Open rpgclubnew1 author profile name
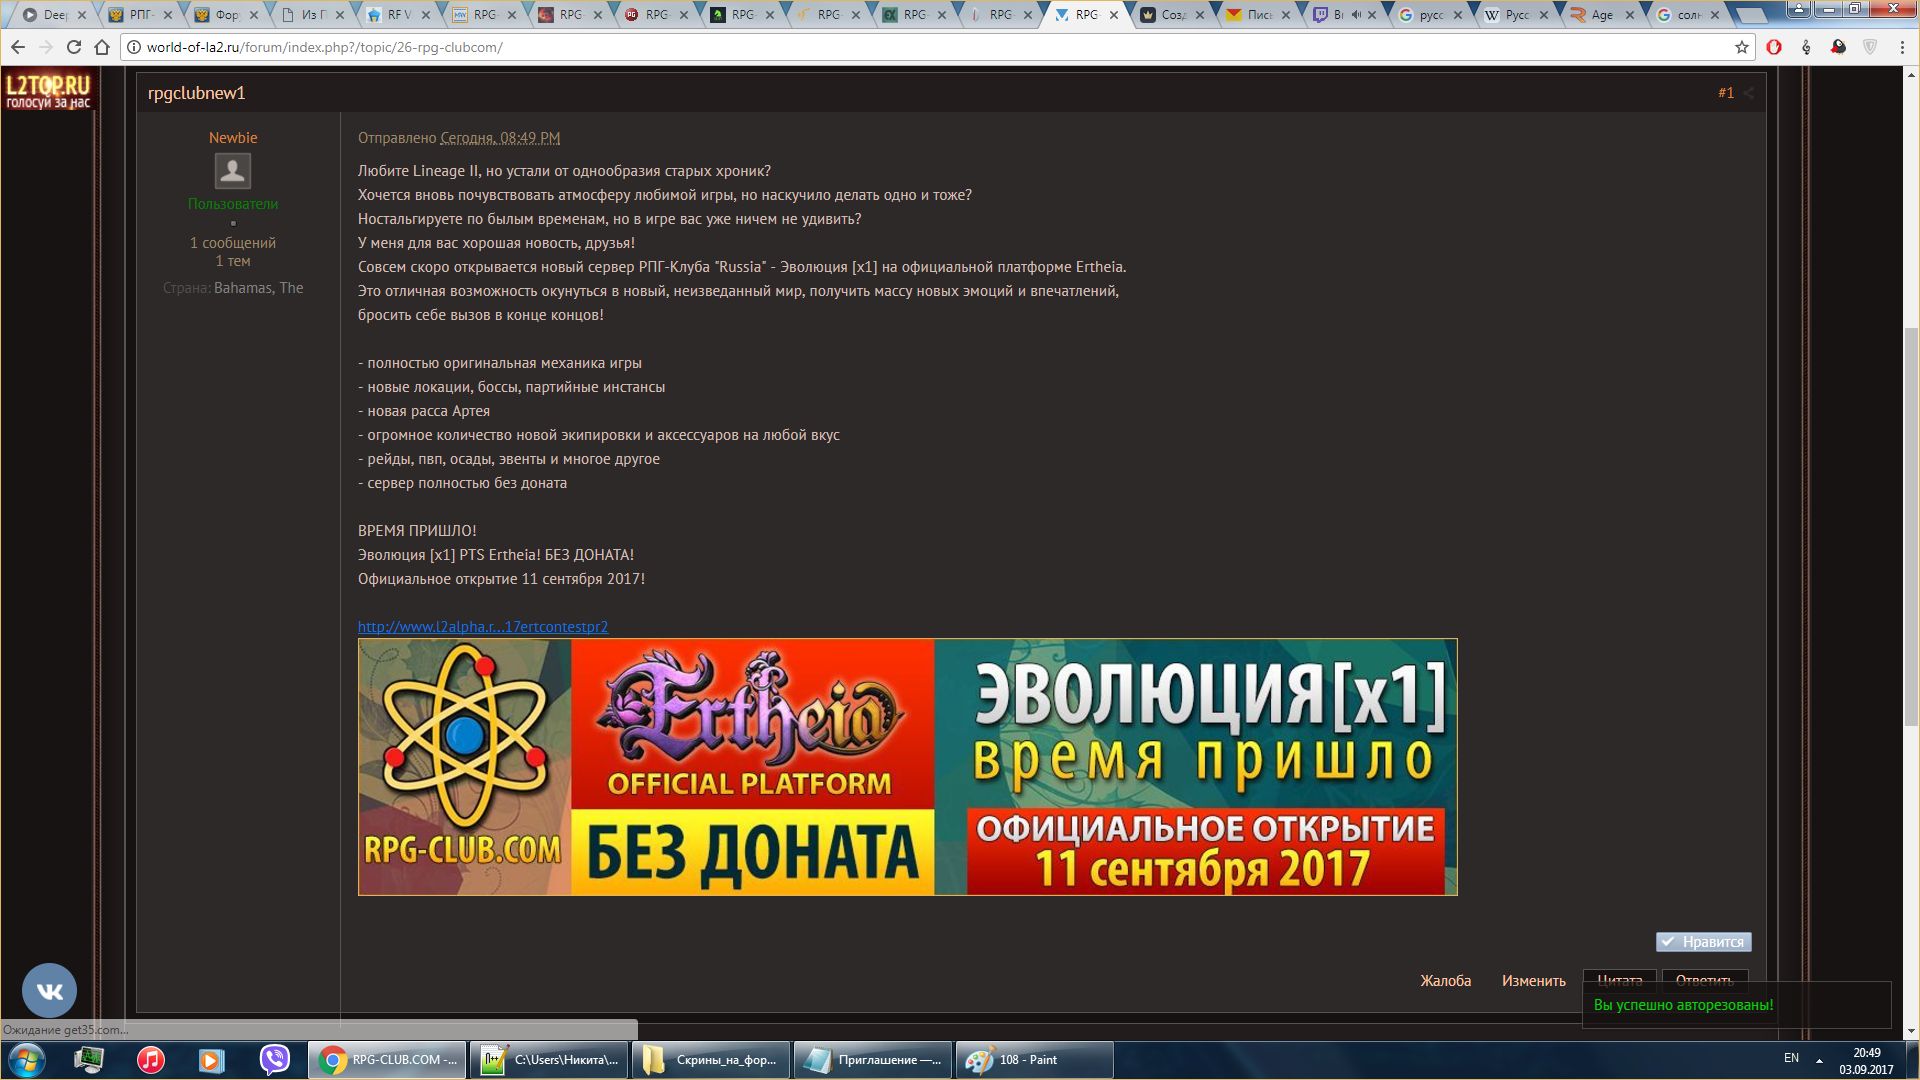Screen dimensions: 1920x1080 196,93
